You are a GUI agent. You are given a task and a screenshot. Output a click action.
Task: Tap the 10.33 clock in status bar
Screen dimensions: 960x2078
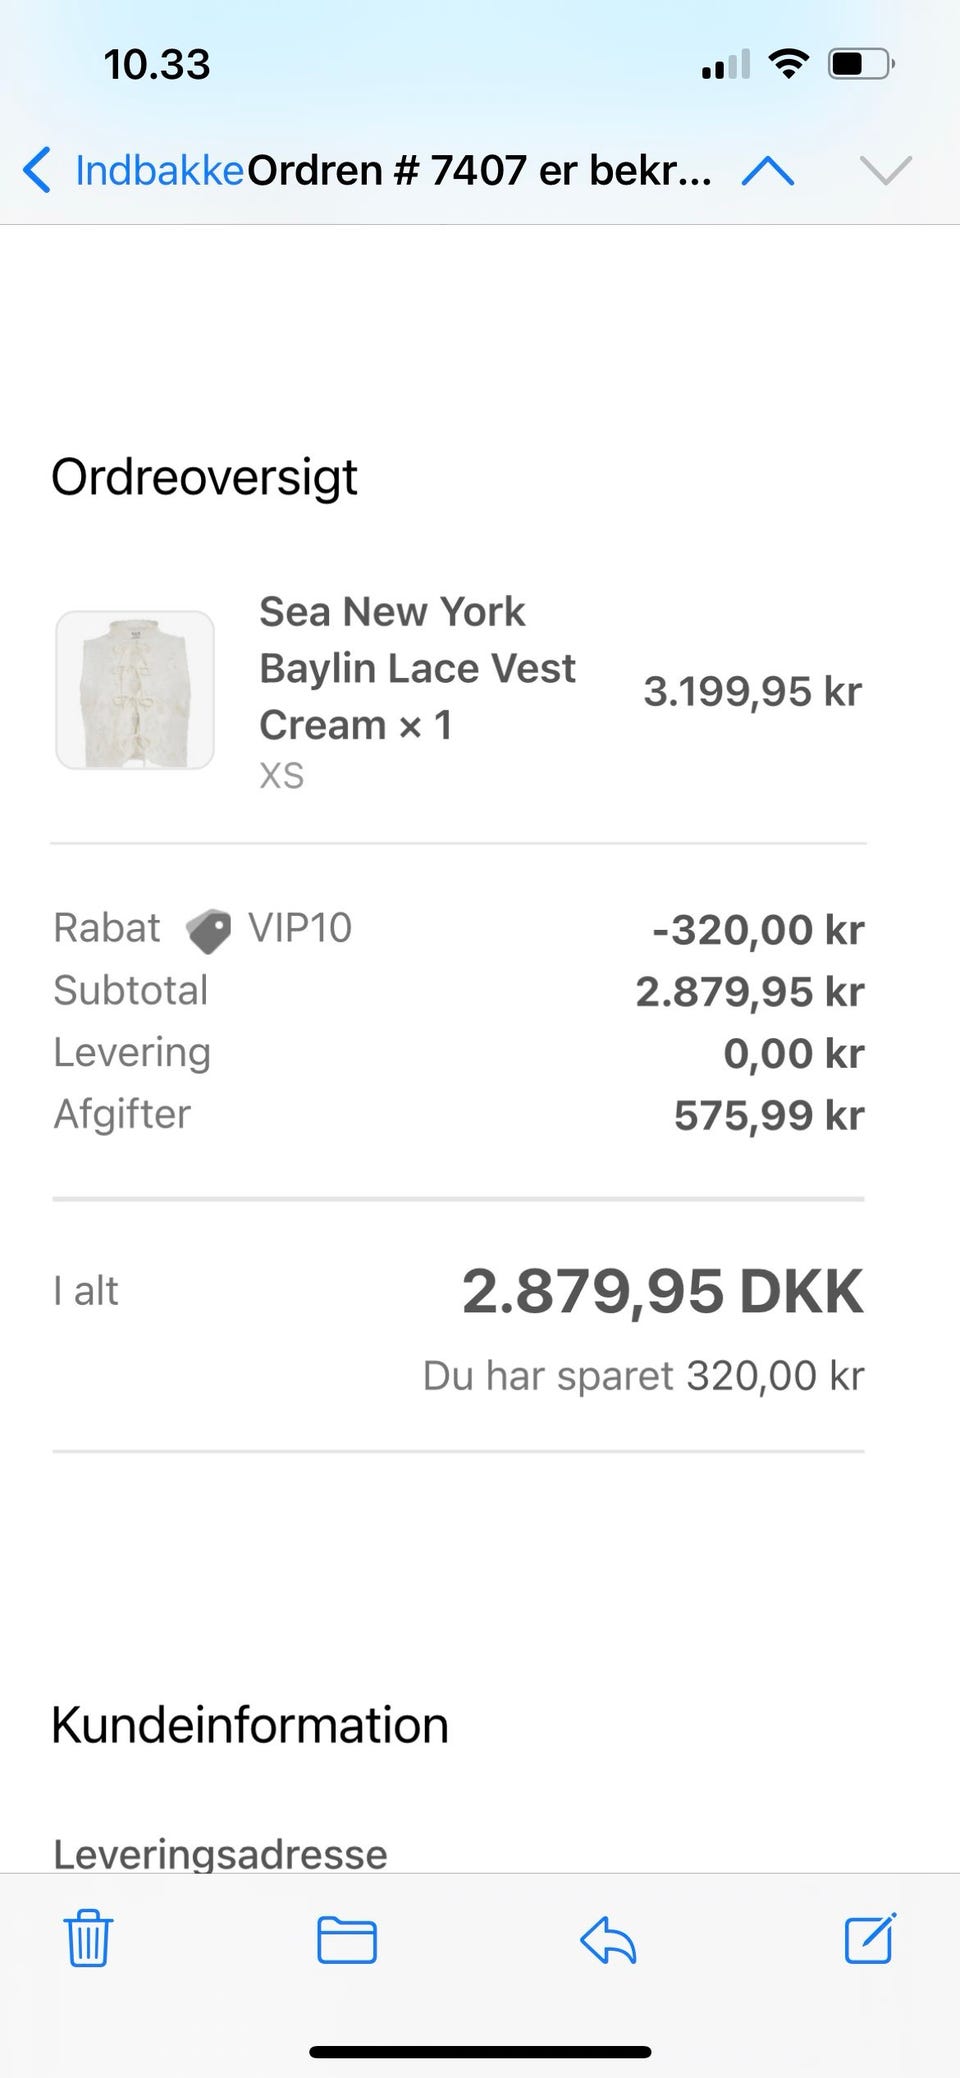[157, 65]
